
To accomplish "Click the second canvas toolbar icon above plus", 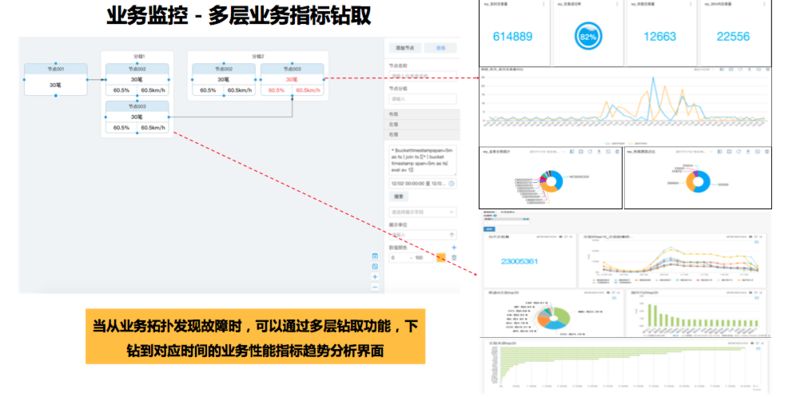I will [x=375, y=266].
